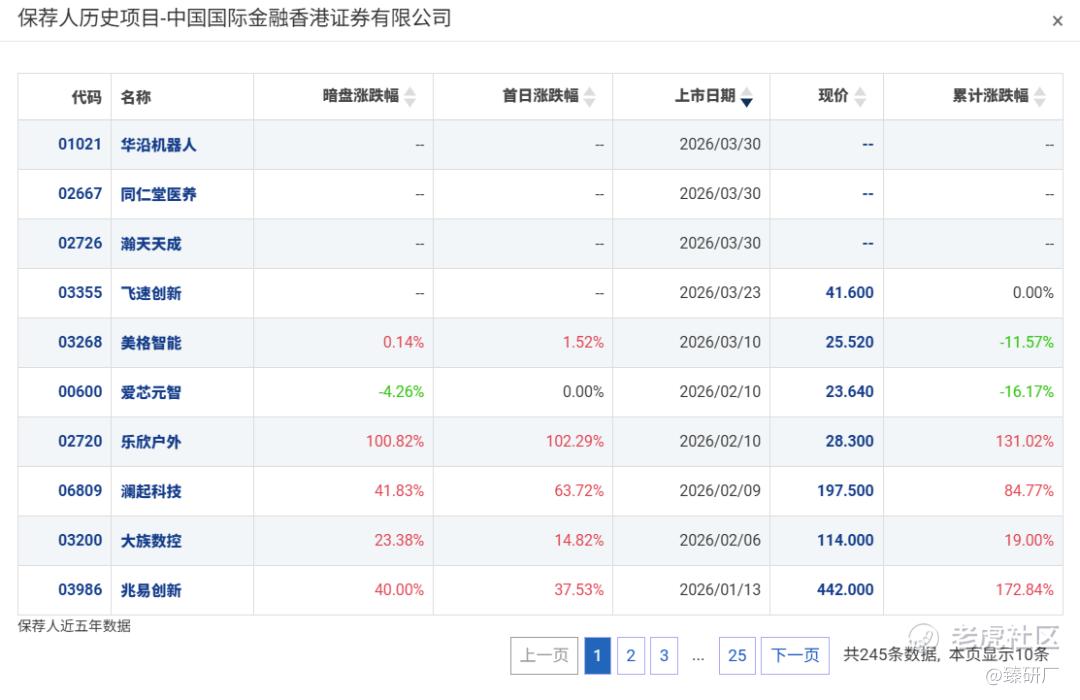1080x700 pixels.
Task: Select page 1 in pagination
Action: click(x=597, y=655)
